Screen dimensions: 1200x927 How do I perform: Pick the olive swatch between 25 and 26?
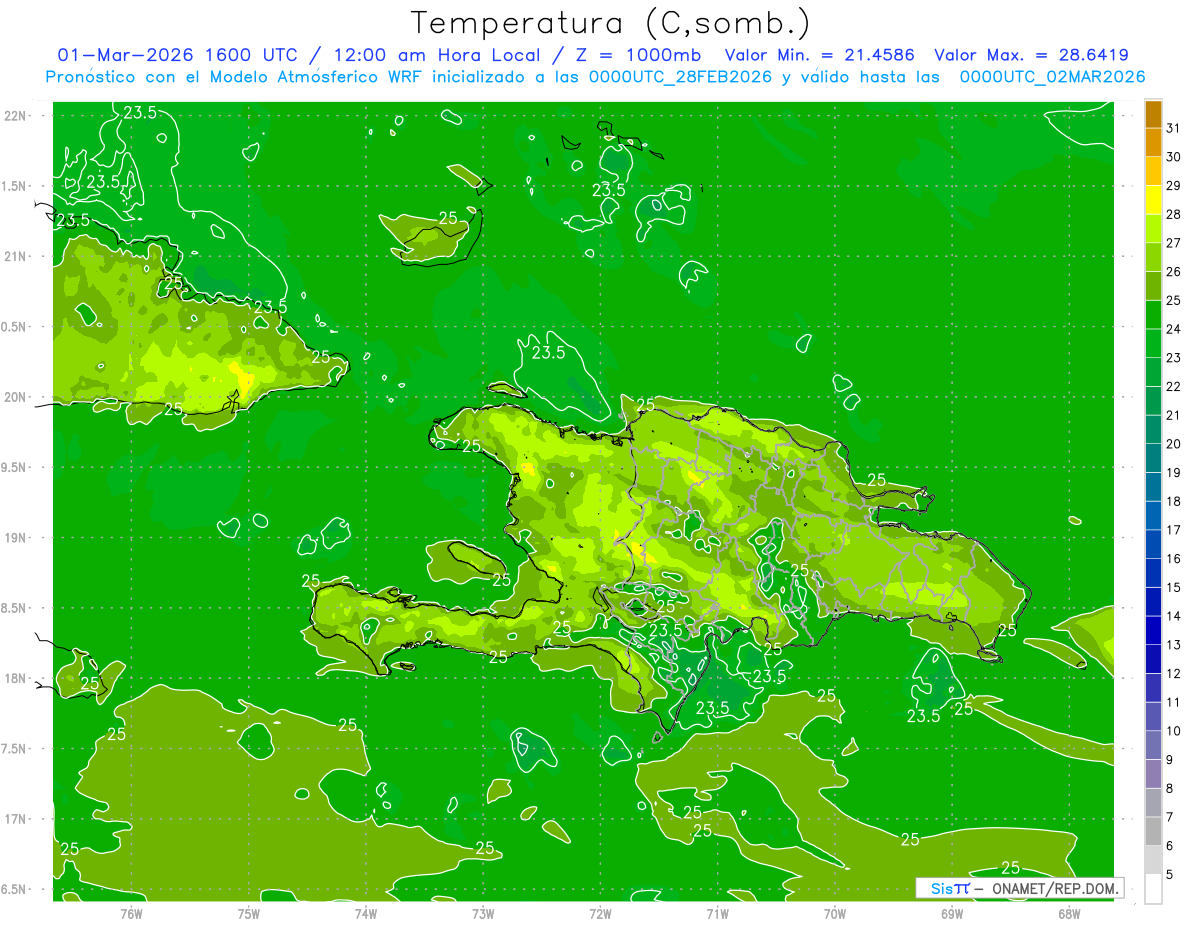(x=1153, y=286)
